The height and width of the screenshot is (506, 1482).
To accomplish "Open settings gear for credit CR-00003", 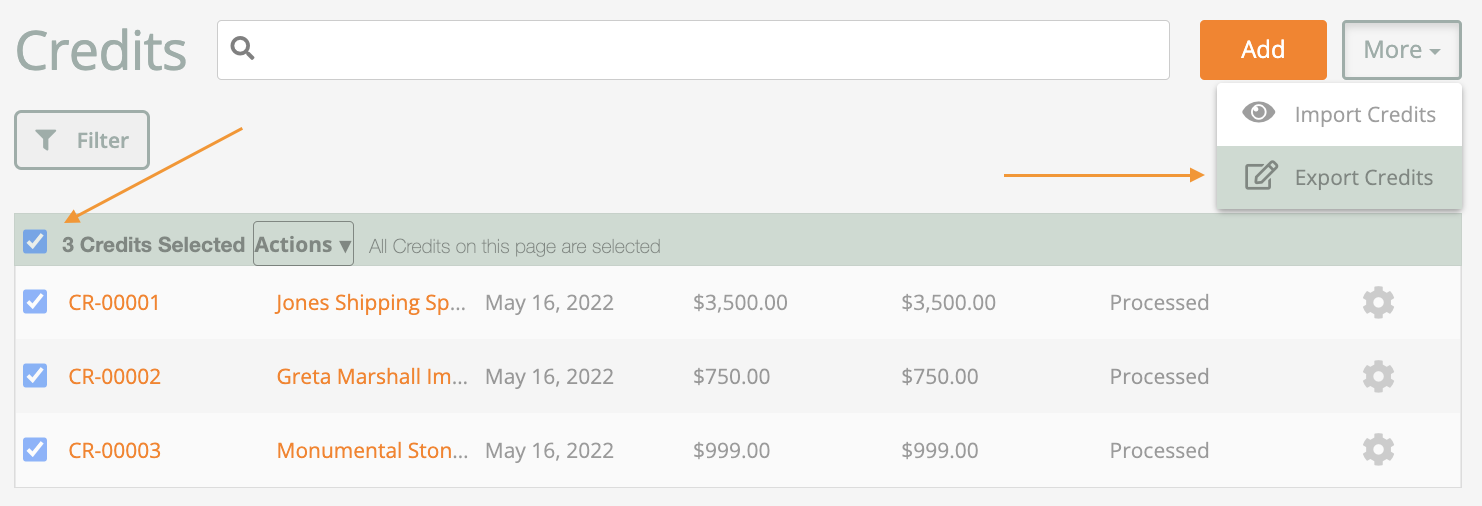I will pos(1378,450).
